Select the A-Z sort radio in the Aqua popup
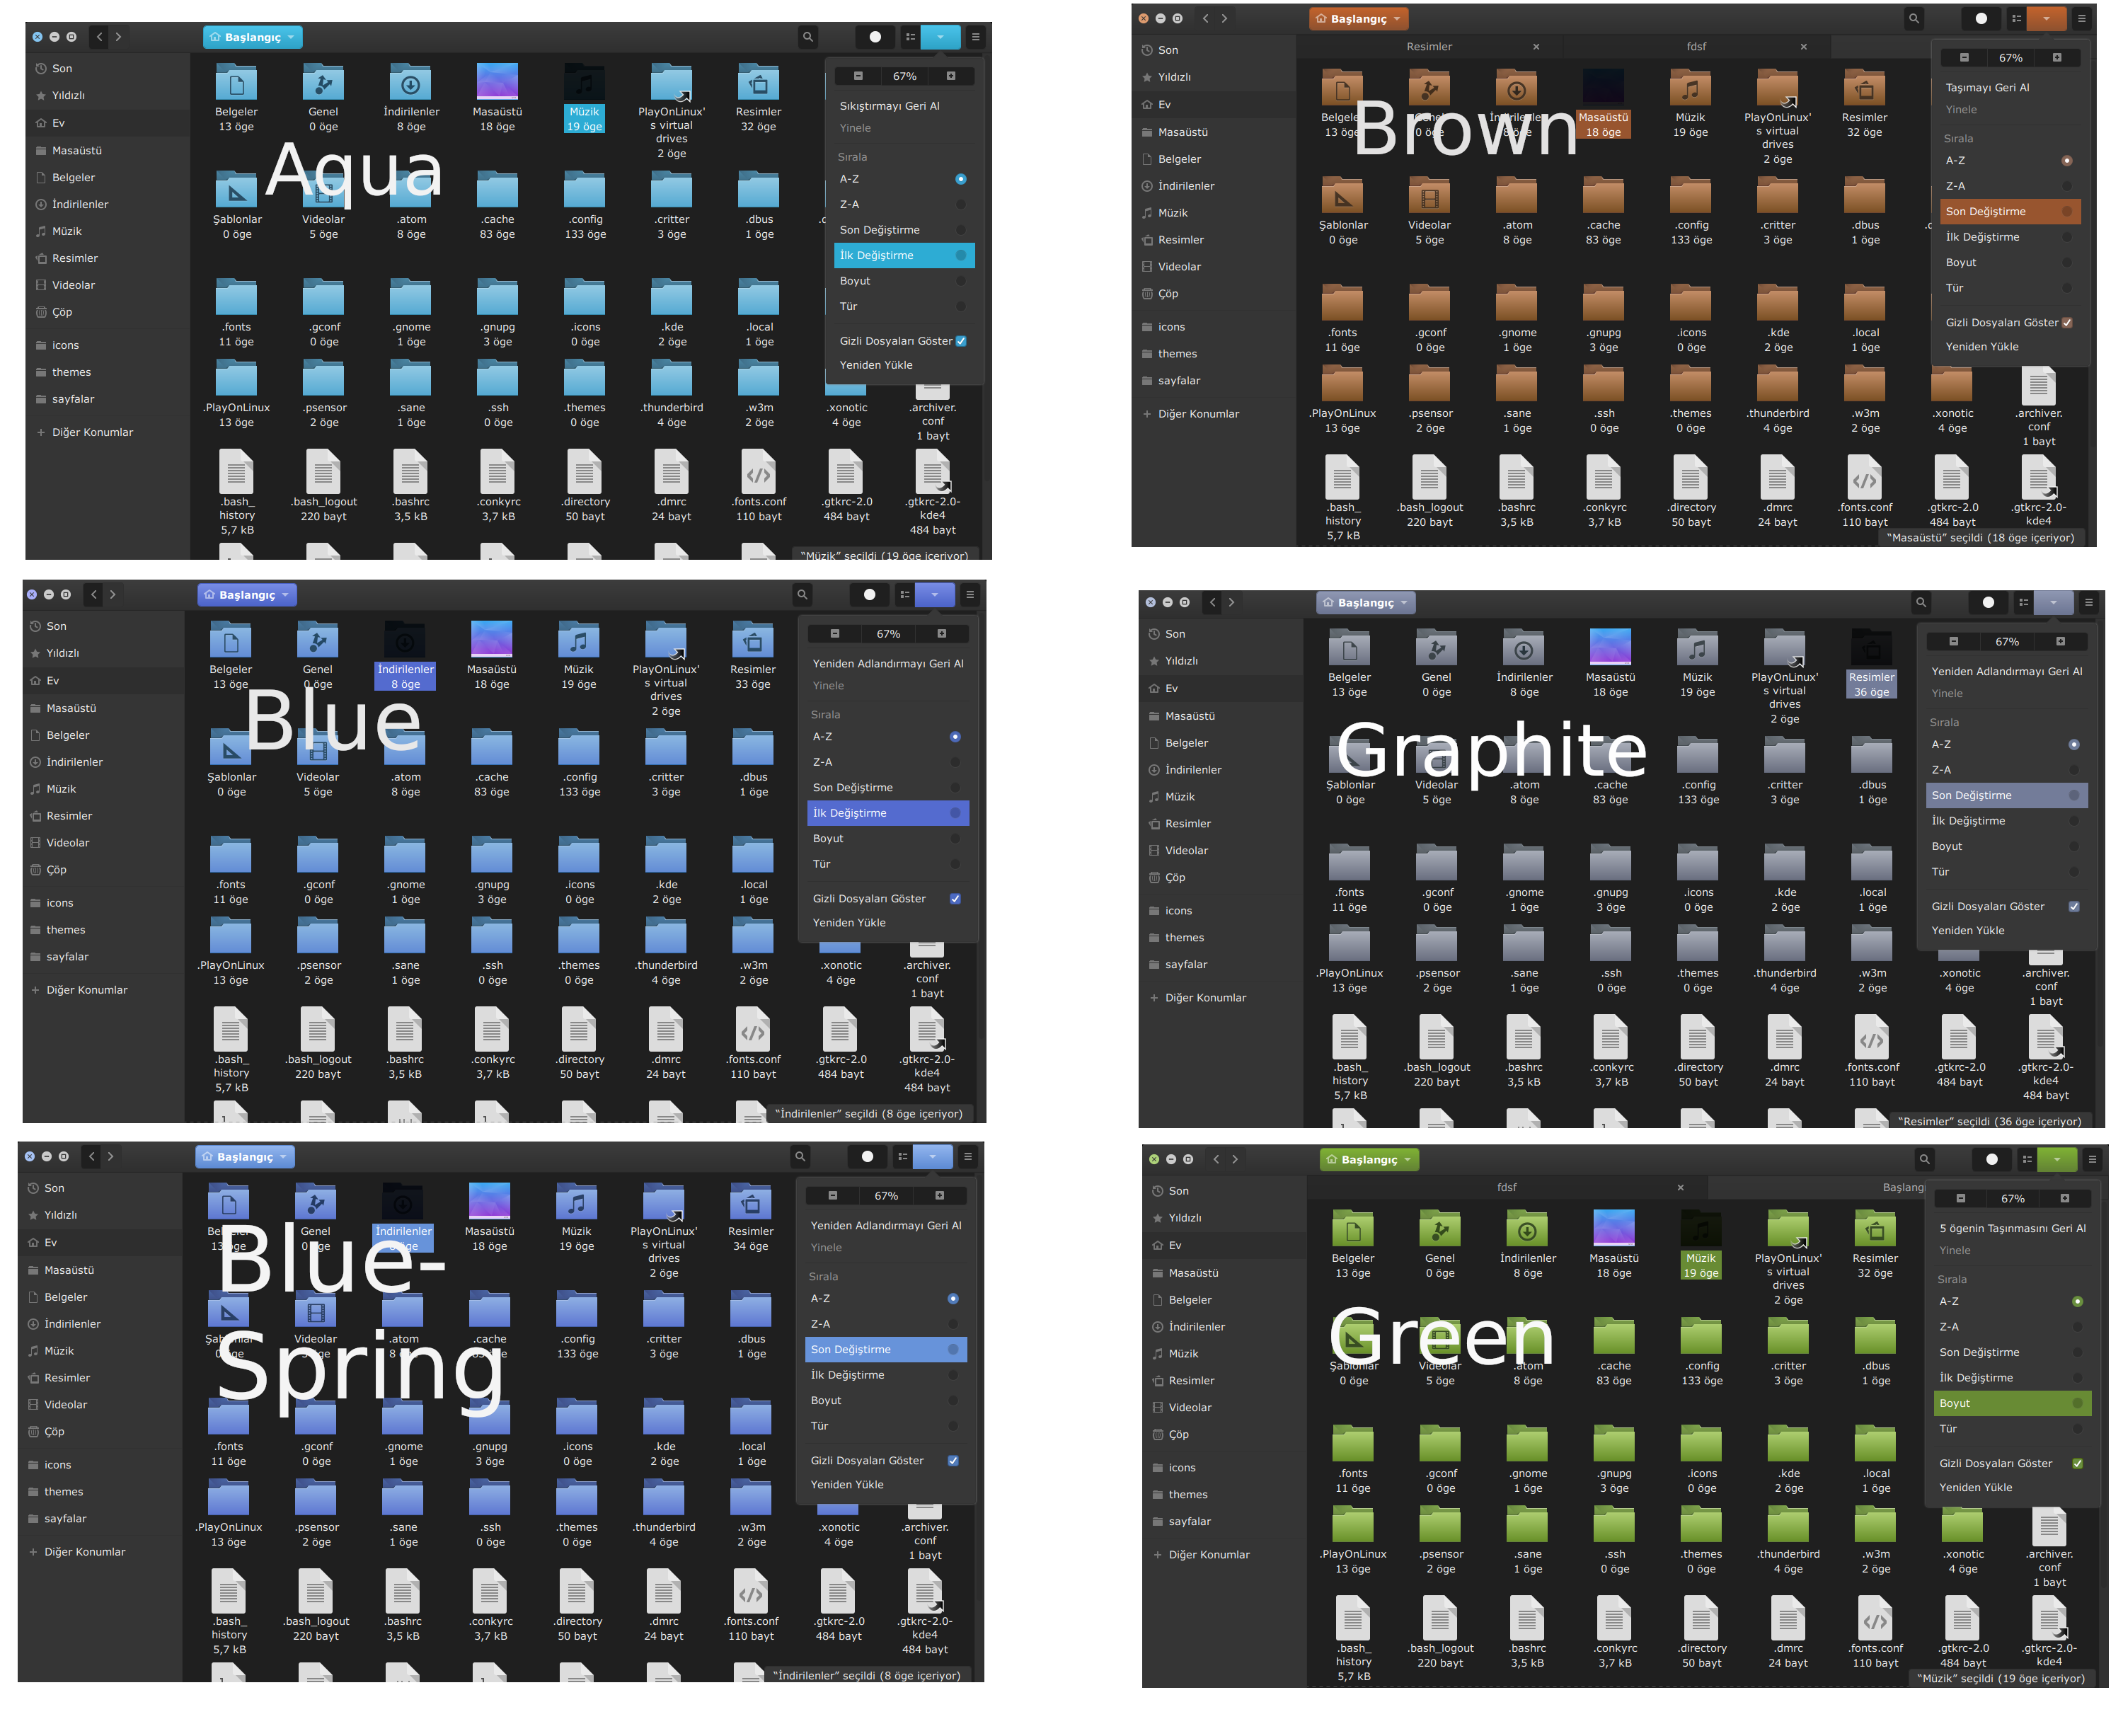 [960, 179]
